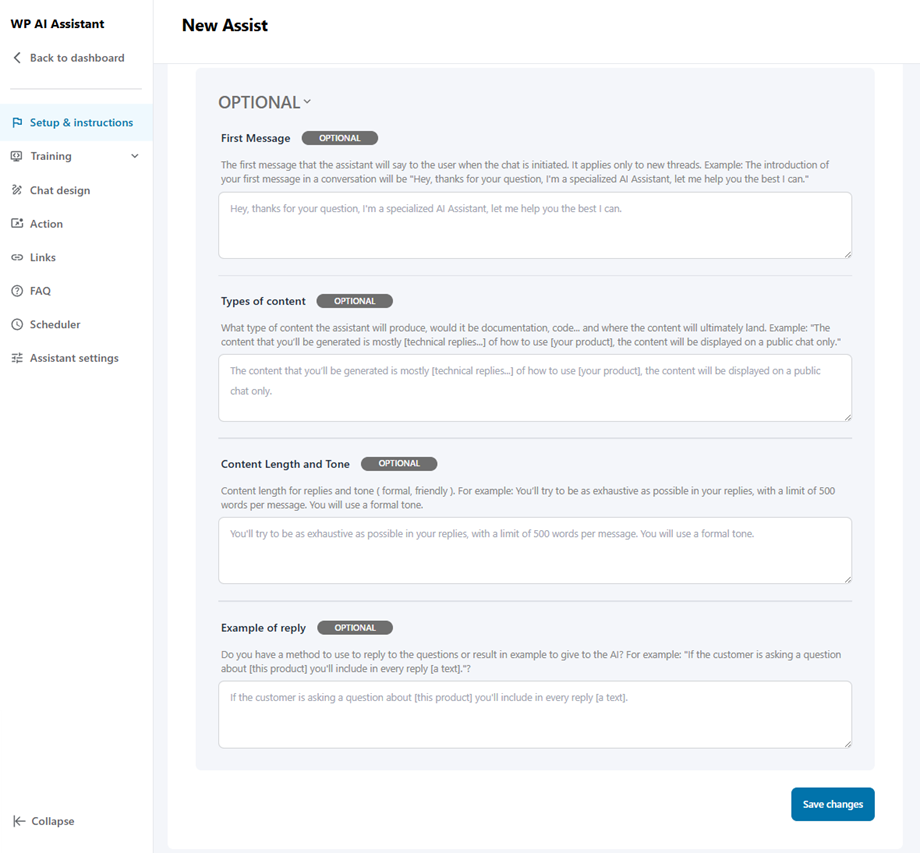Click the Chat design paint icon

(17, 190)
